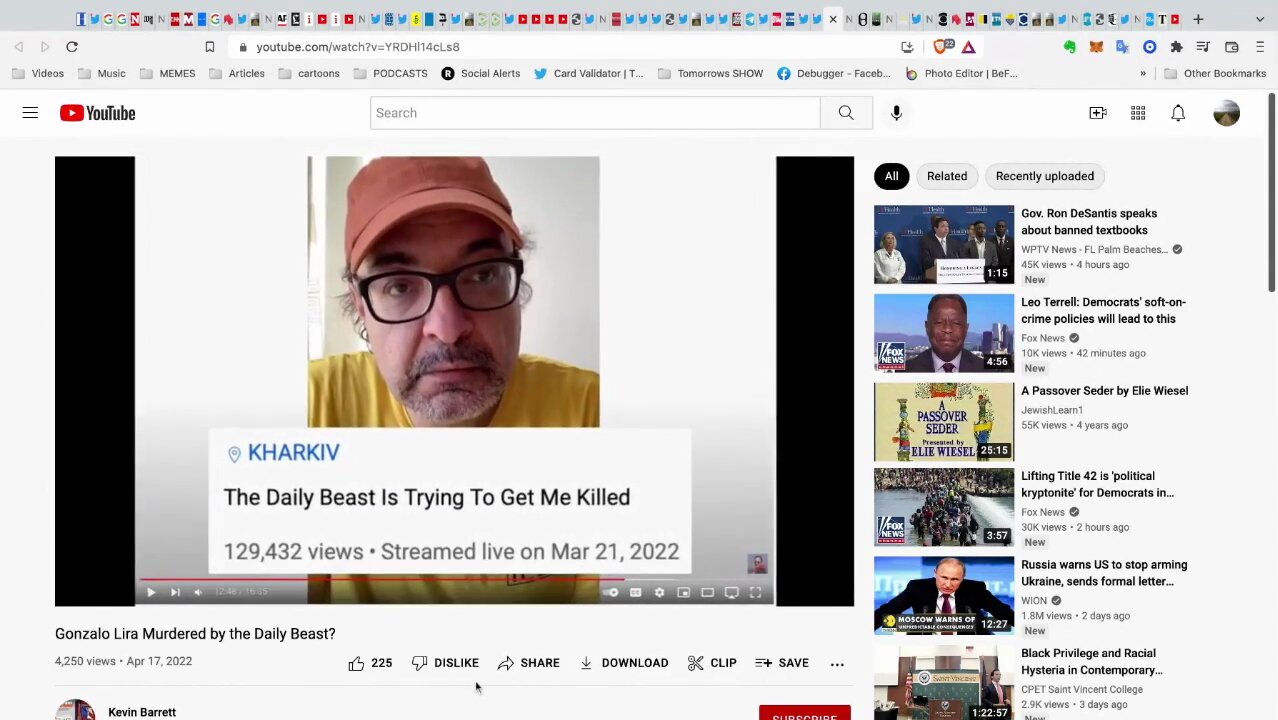Screen dimensions: 1278x720
Task: Open the player settings gear
Action: tap(659, 593)
